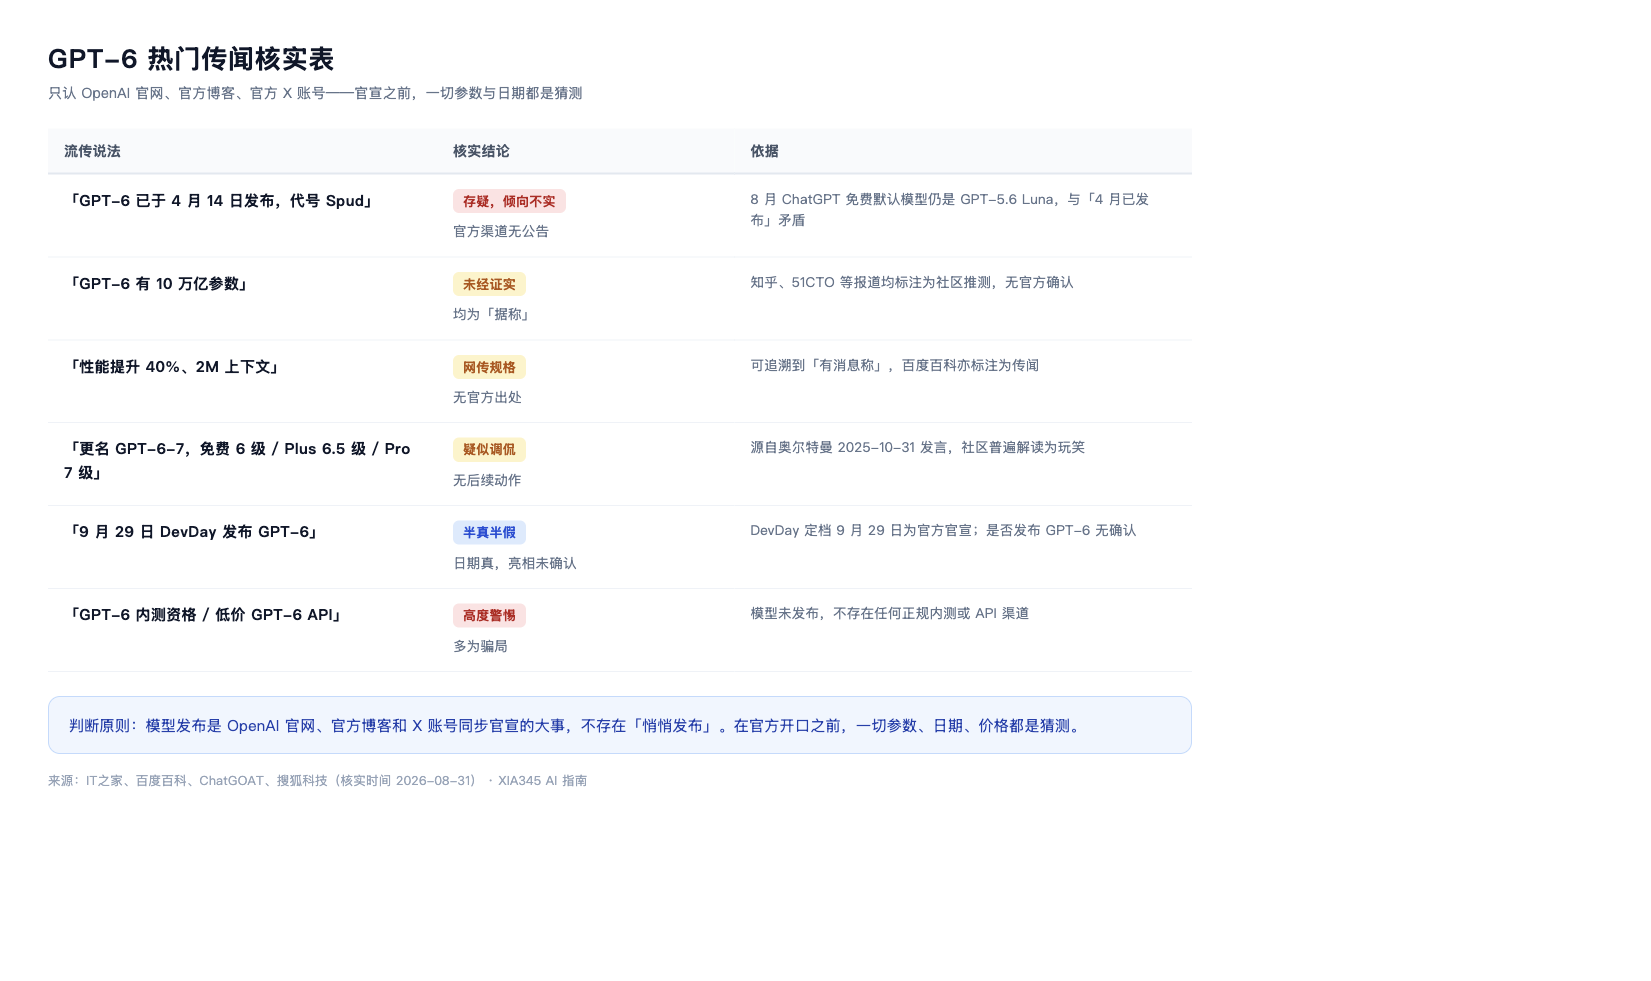
Task: Click the blue '半真半假' badge
Action: (489, 533)
